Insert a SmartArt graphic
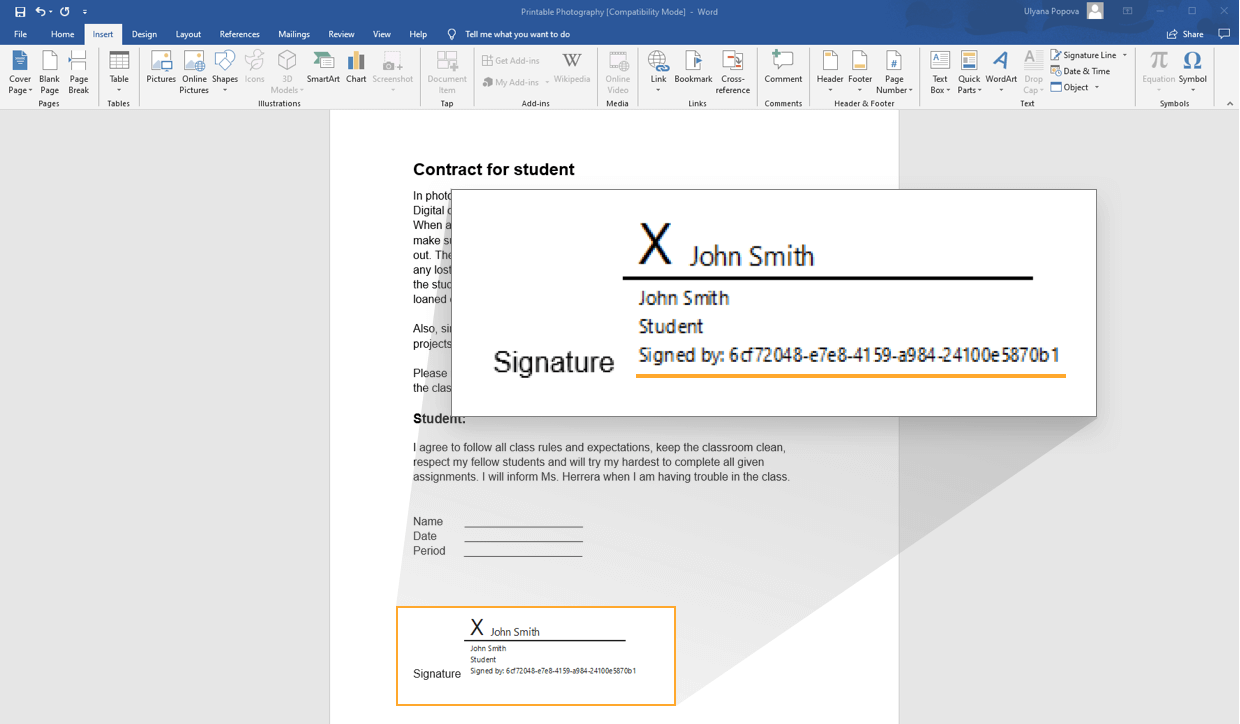This screenshot has height=724, width=1240. tap(323, 67)
